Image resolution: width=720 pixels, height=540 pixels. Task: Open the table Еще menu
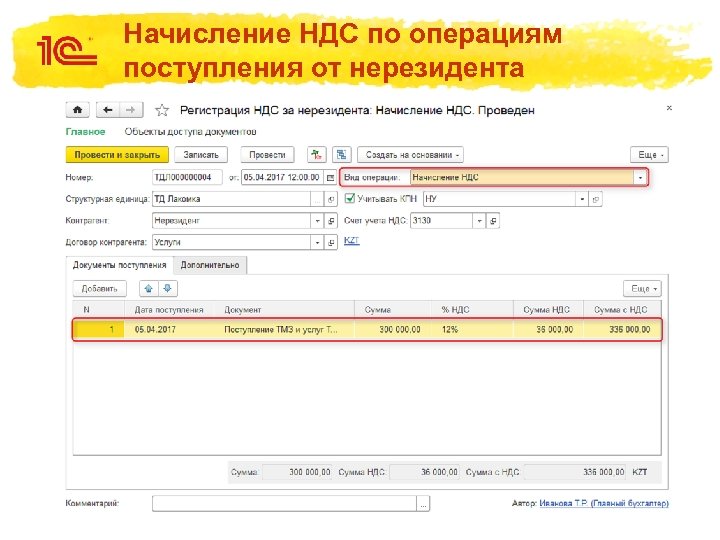(642, 288)
